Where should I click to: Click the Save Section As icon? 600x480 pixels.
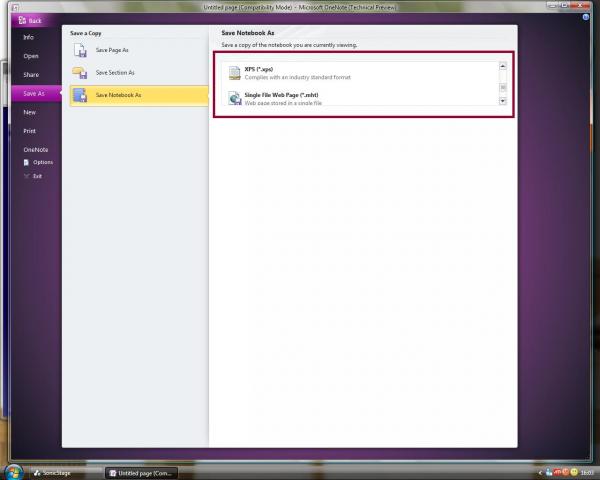click(x=80, y=73)
